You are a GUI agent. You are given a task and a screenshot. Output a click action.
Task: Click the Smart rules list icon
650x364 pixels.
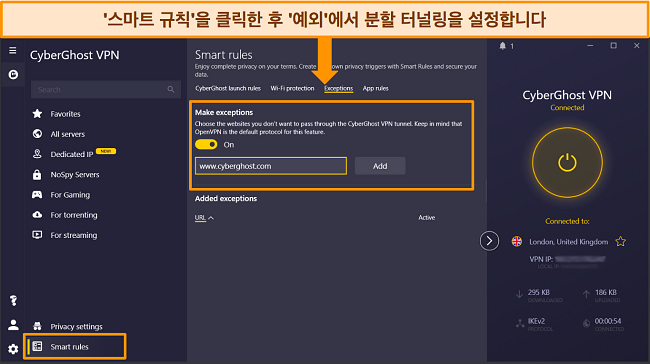[x=37, y=346]
